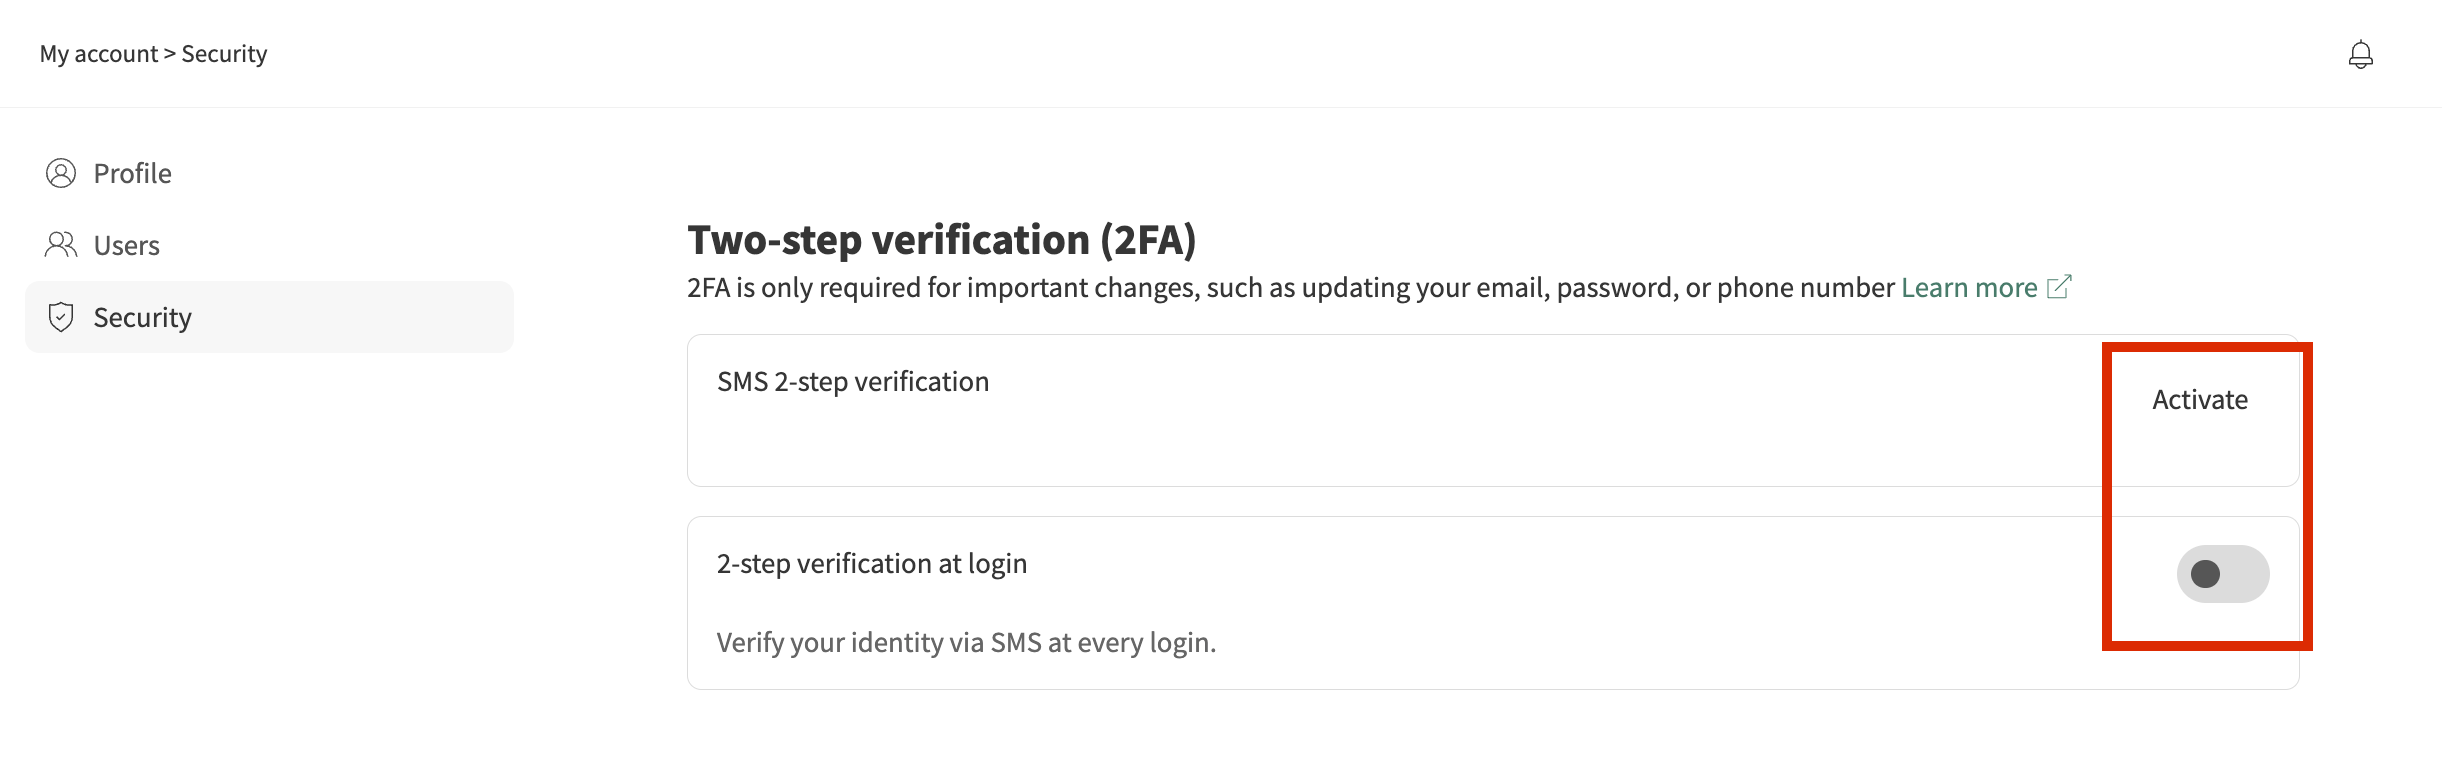Click the "2-step verification at login" label
Viewport: 2442px width, 784px height.
coord(871,564)
